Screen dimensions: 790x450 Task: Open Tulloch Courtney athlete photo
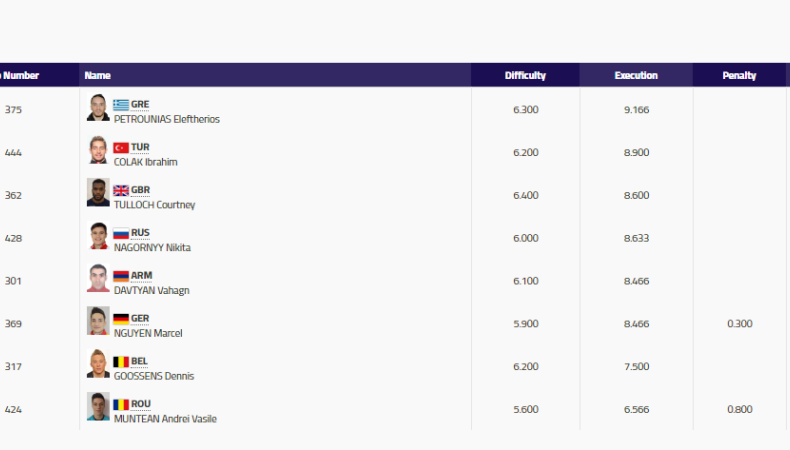[x=98, y=193]
